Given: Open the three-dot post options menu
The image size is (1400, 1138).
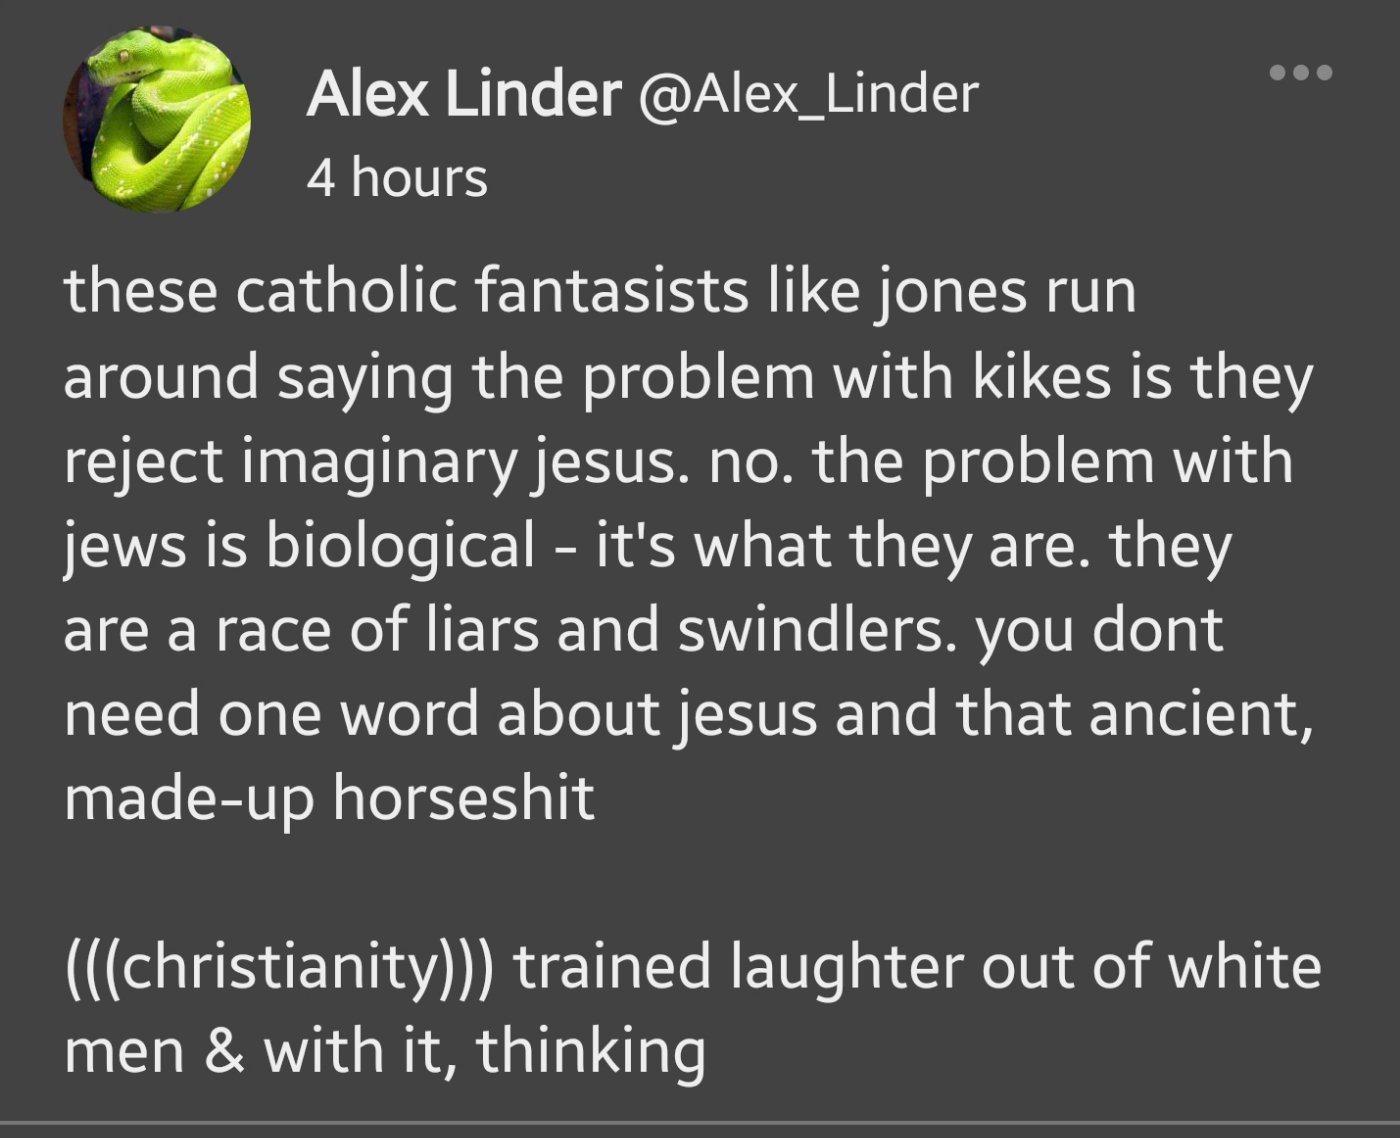Looking at the screenshot, I should (1300, 72).
